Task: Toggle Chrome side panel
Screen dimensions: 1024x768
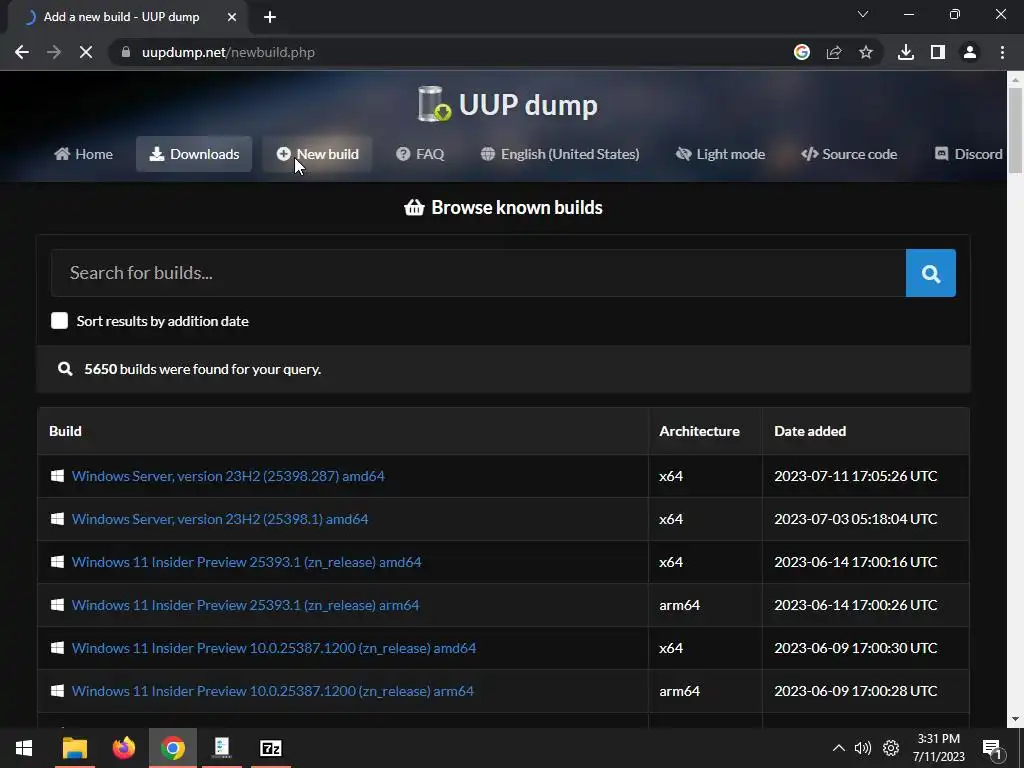Action: point(938,52)
